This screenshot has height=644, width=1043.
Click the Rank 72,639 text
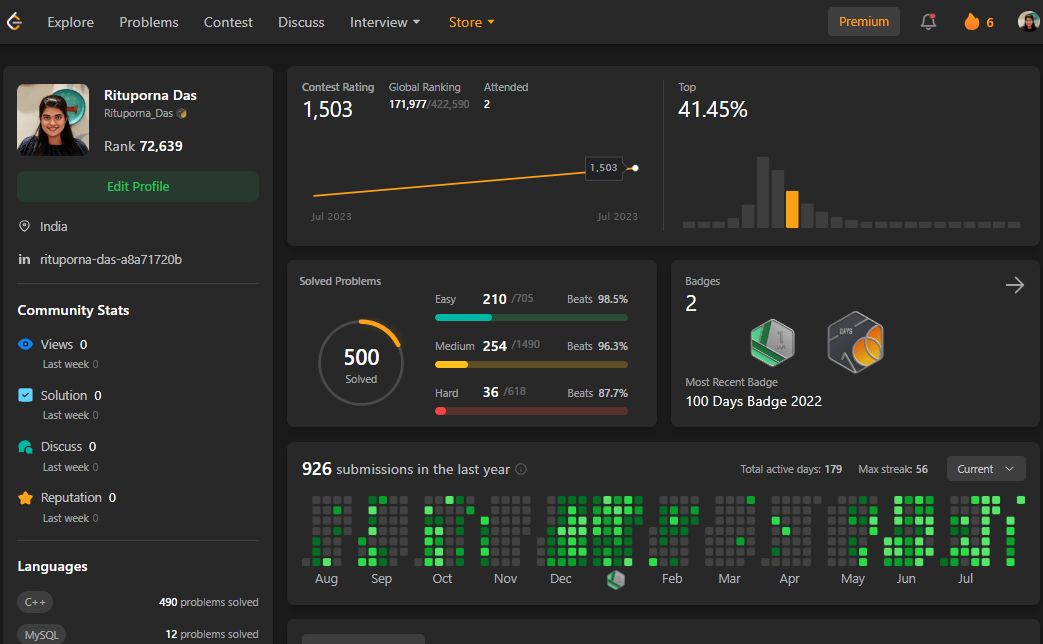[x=143, y=146]
